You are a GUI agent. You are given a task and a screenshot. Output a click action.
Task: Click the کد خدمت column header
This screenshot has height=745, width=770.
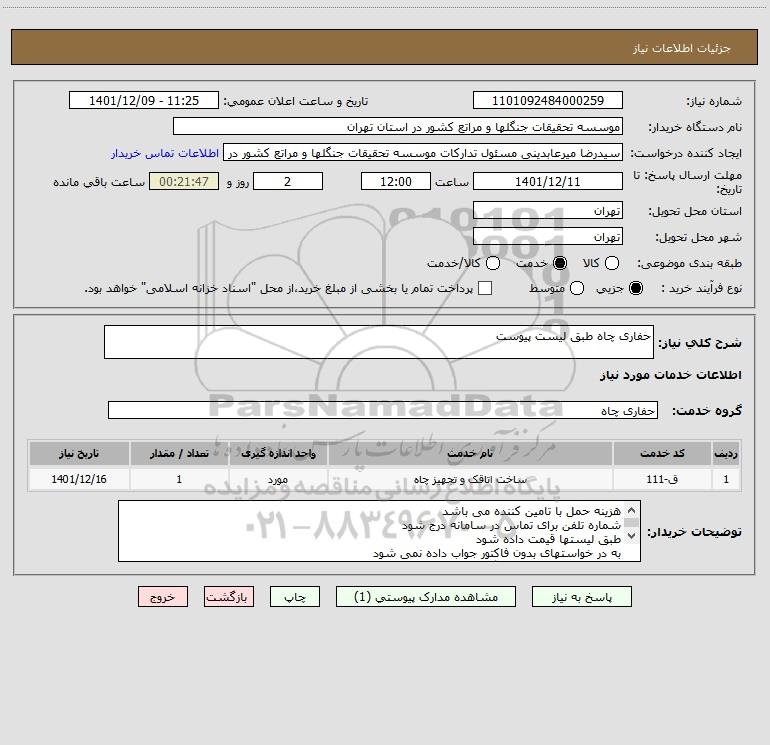coord(662,453)
